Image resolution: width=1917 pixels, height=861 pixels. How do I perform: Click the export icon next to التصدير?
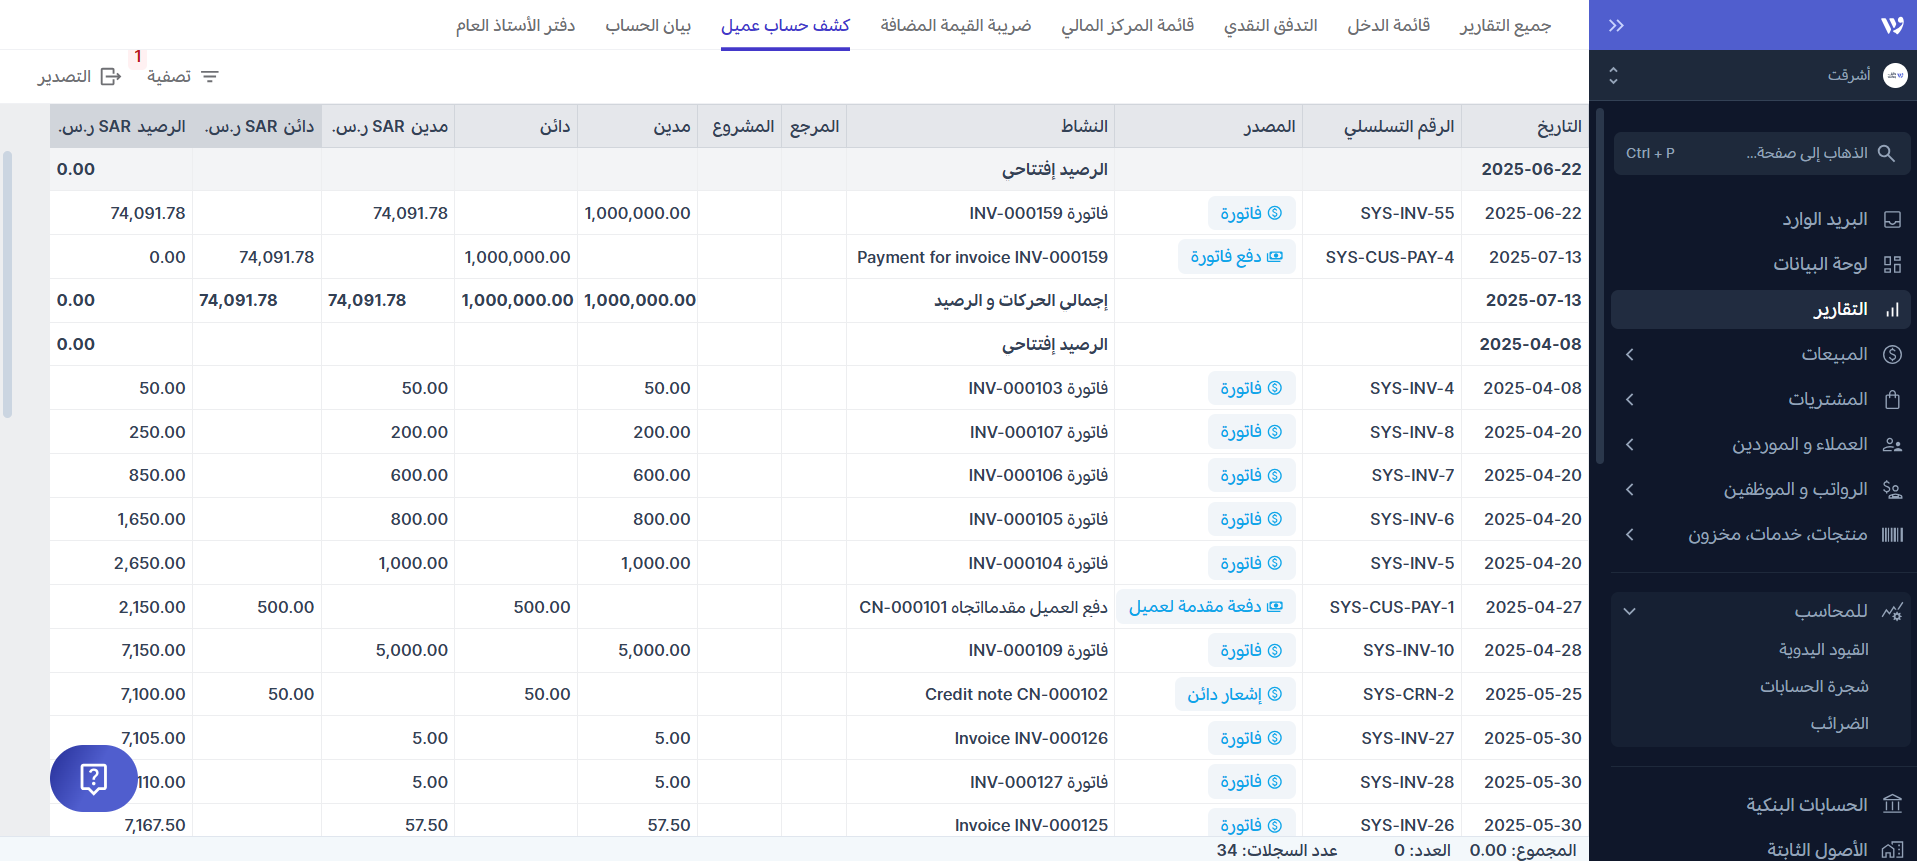(111, 77)
